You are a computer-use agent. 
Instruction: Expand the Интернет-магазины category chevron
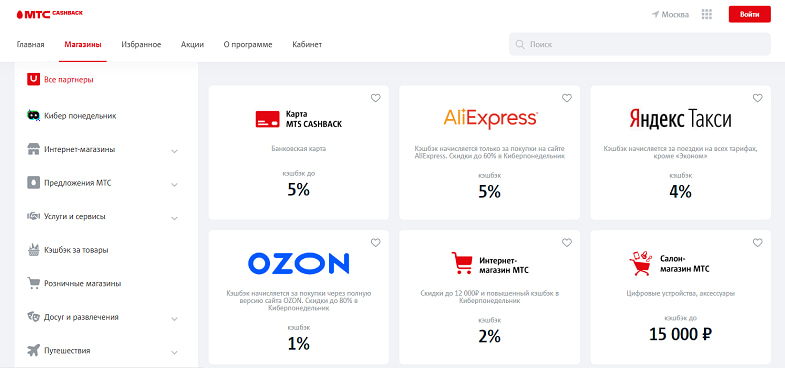[174, 150]
